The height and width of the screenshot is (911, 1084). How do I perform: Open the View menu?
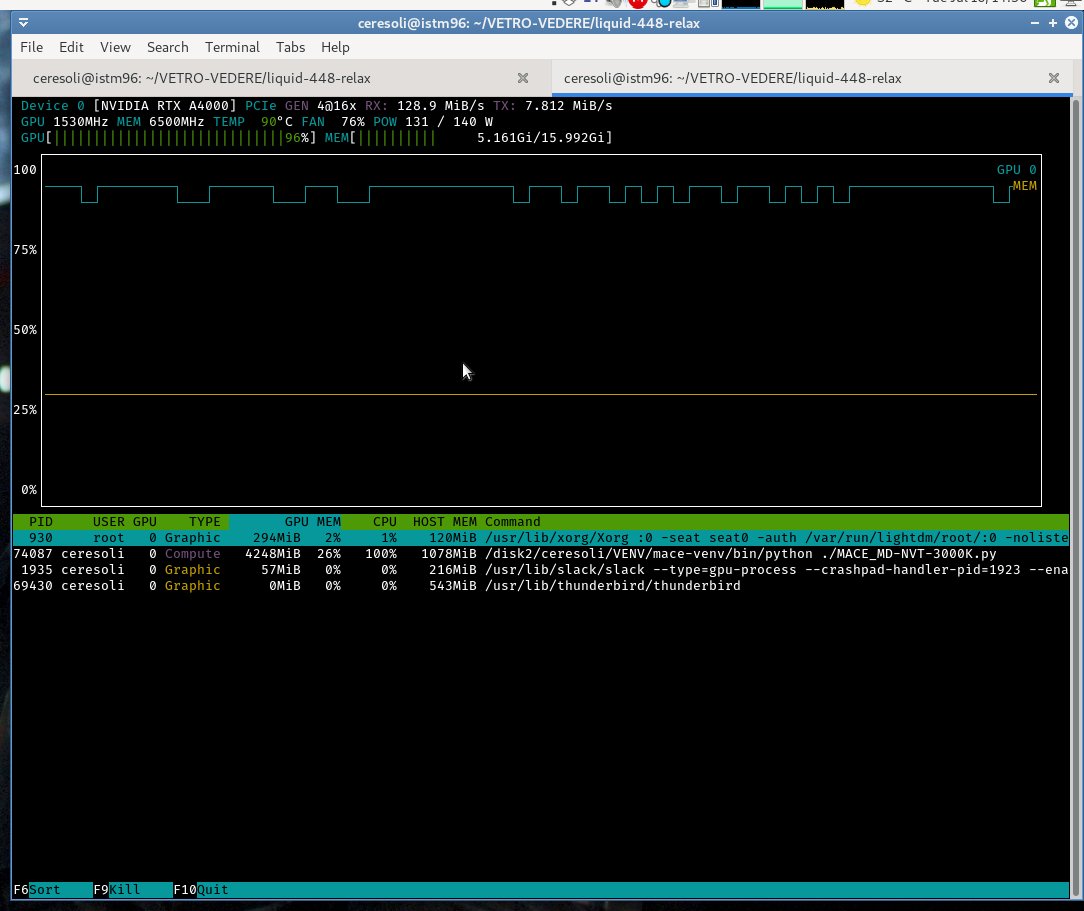(x=115, y=47)
